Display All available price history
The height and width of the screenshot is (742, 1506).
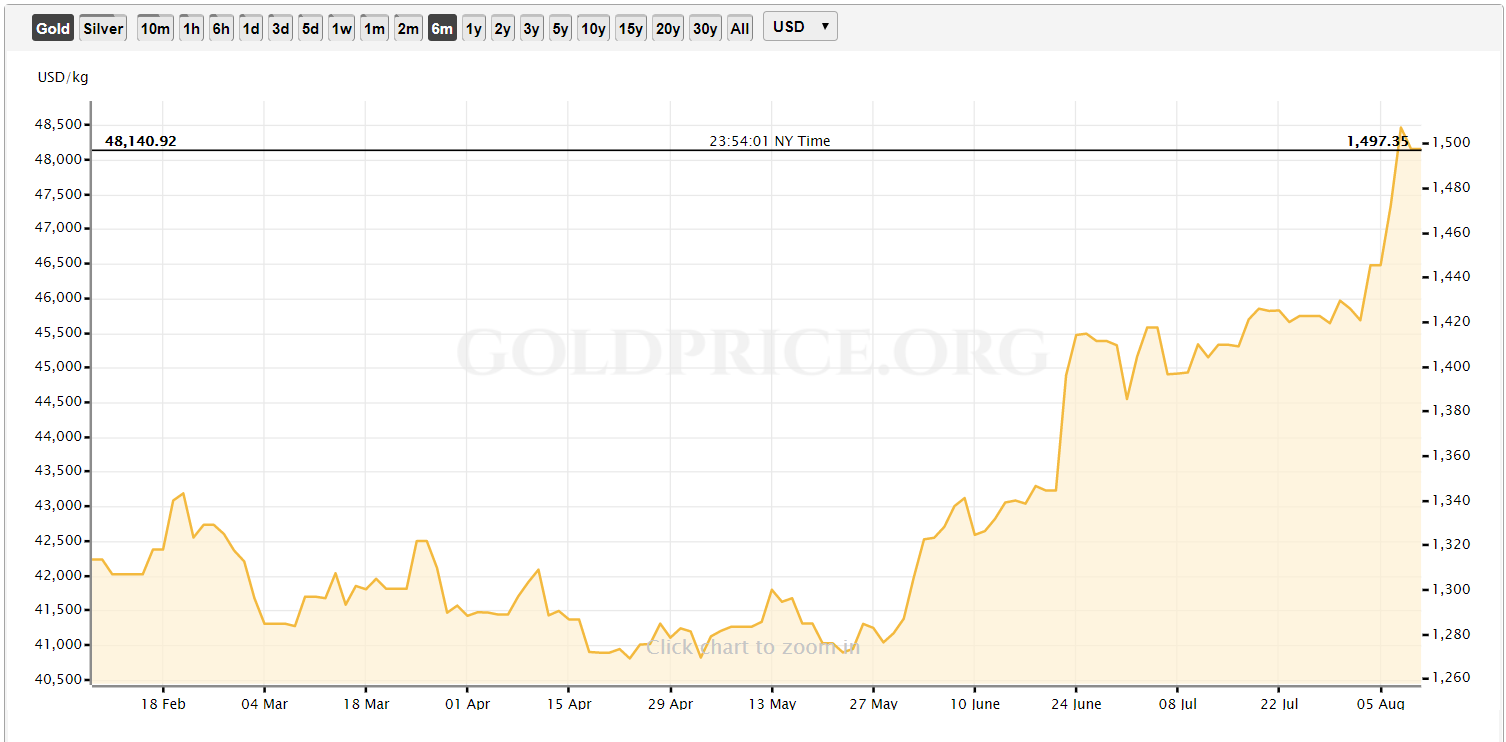pyautogui.click(x=740, y=28)
